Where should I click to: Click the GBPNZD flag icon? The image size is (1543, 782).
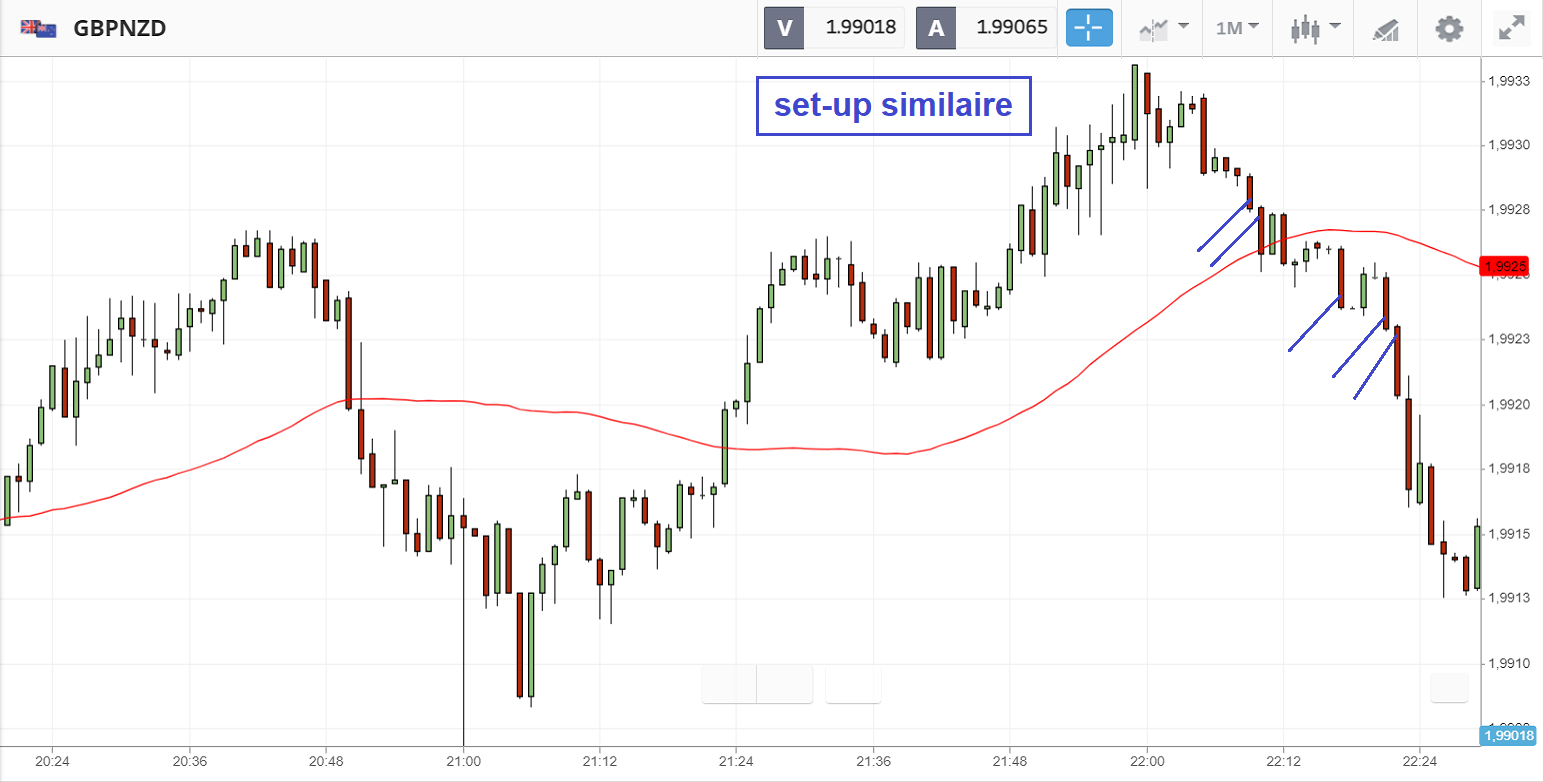[37, 28]
